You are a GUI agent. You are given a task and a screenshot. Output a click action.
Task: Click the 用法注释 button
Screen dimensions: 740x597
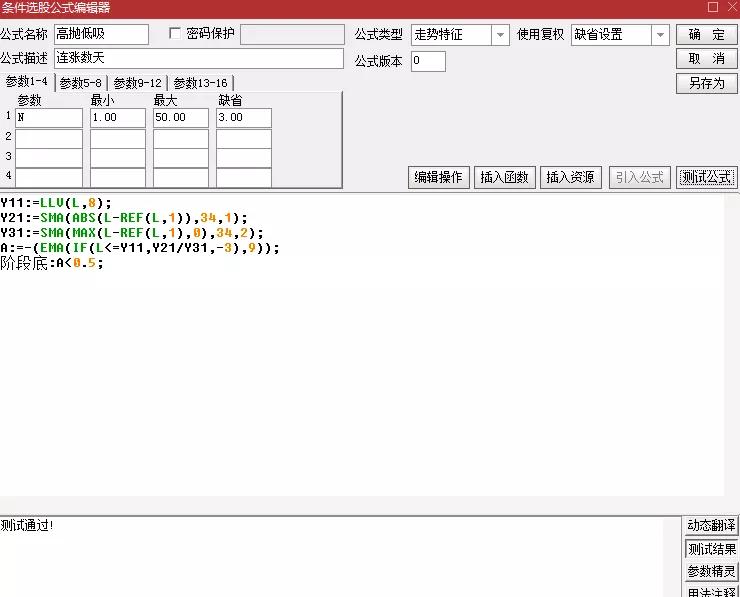tap(711, 591)
